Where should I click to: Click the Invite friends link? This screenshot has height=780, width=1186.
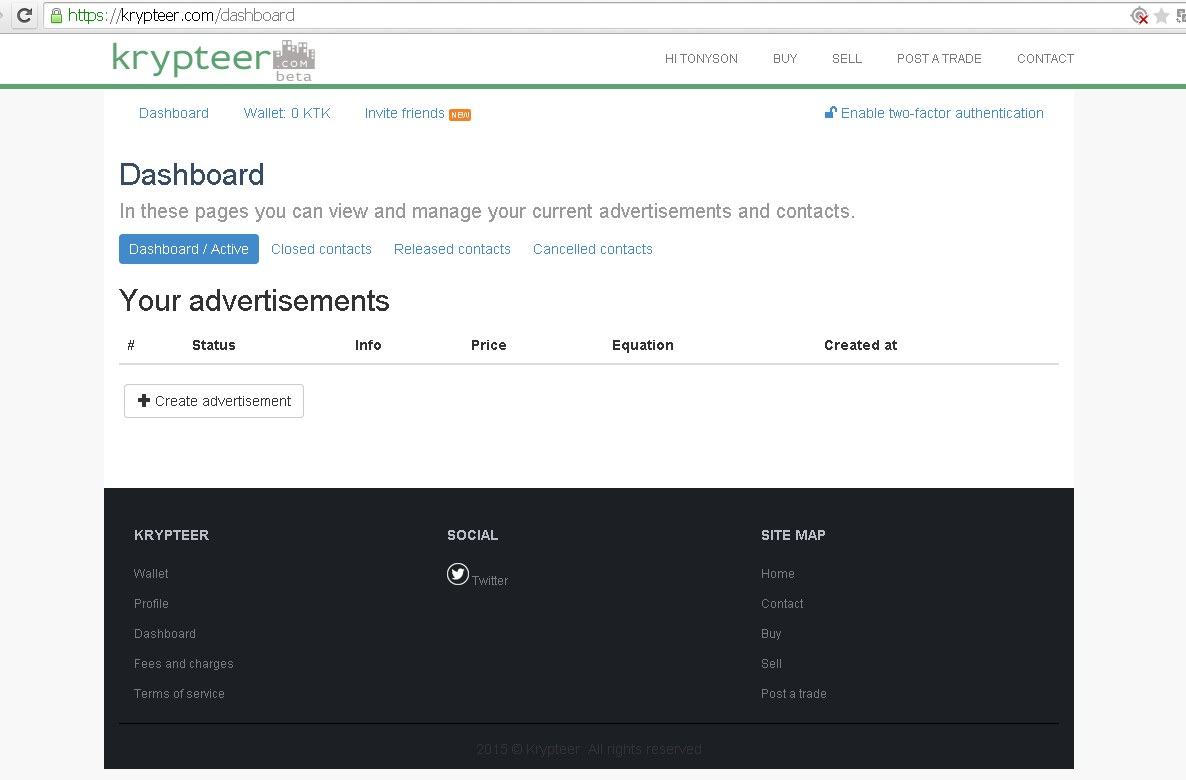(x=405, y=113)
